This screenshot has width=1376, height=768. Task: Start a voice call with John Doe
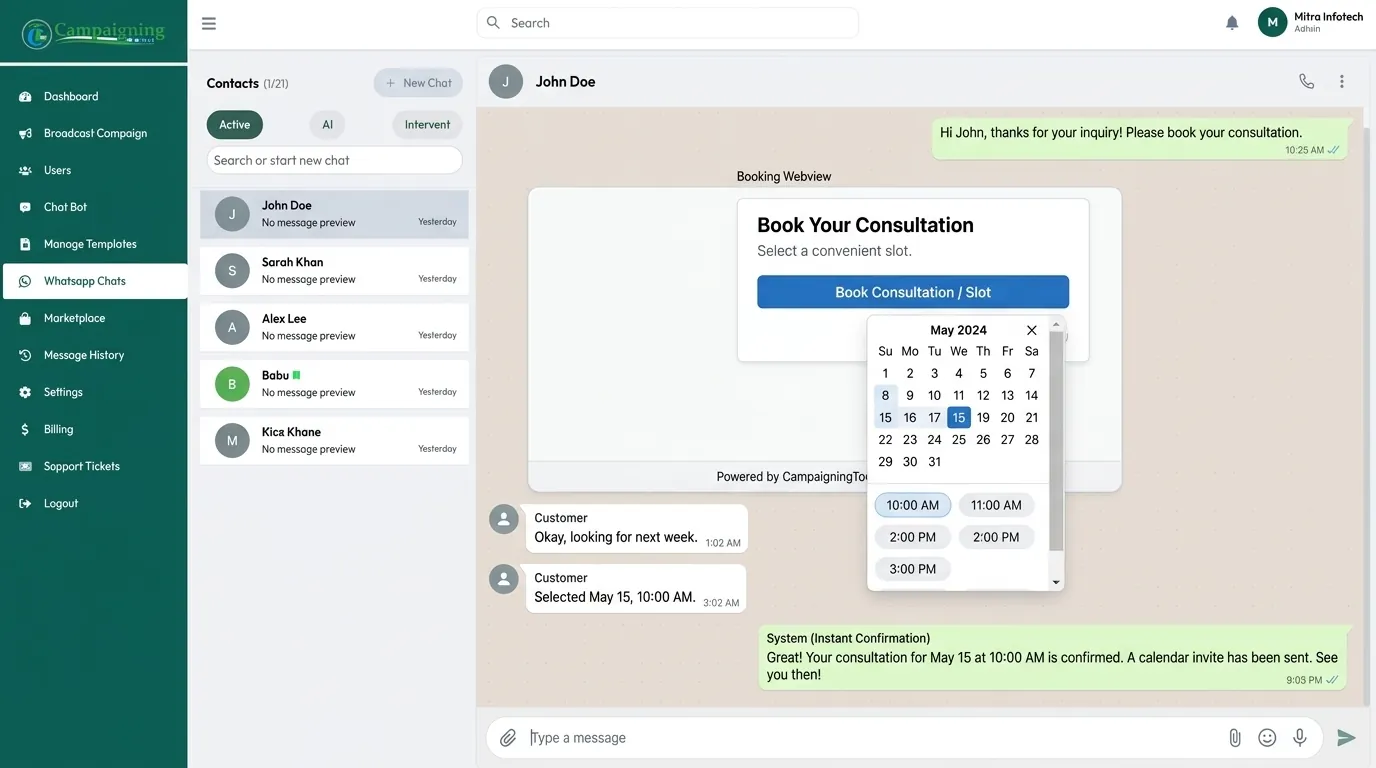[x=1307, y=82]
